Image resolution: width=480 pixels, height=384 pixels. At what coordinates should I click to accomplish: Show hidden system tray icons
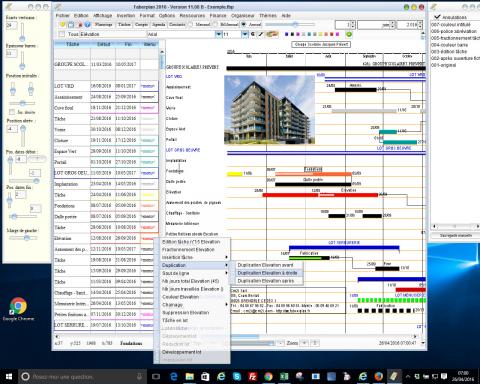pyautogui.click(x=408, y=377)
